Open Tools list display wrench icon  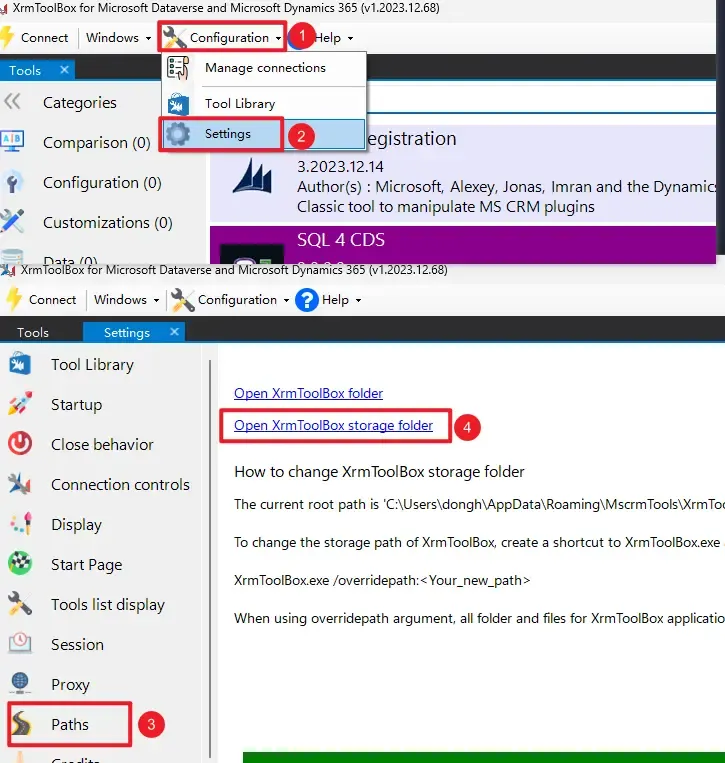(20, 605)
